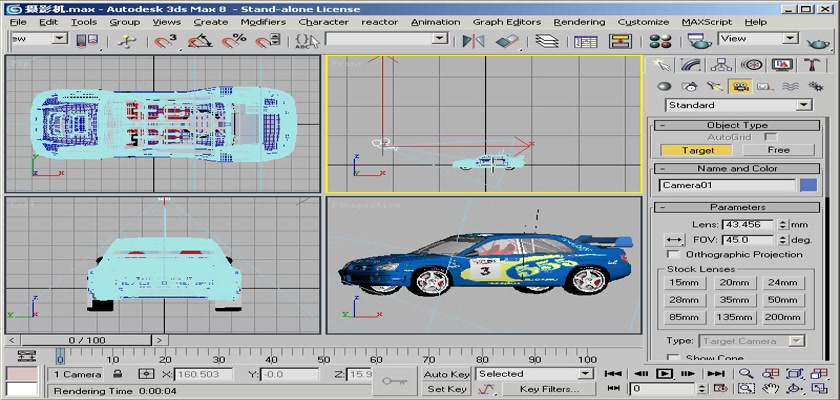The height and width of the screenshot is (400, 840).
Task: Collapse the Name and Color rollout
Action: [737, 168]
